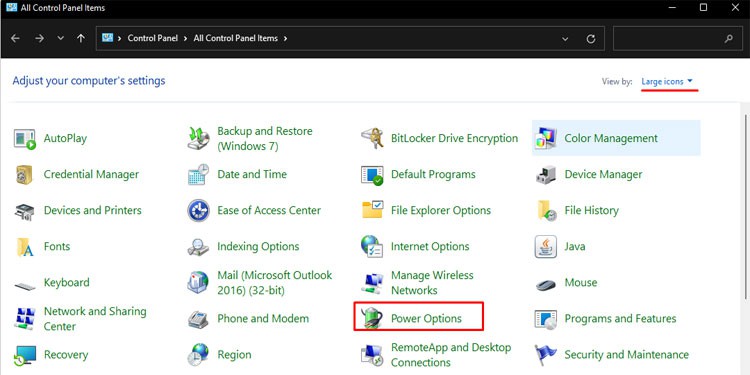The width and height of the screenshot is (750, 375).
Task: Launch Device Manager via its icon
Action: [546, 175]
